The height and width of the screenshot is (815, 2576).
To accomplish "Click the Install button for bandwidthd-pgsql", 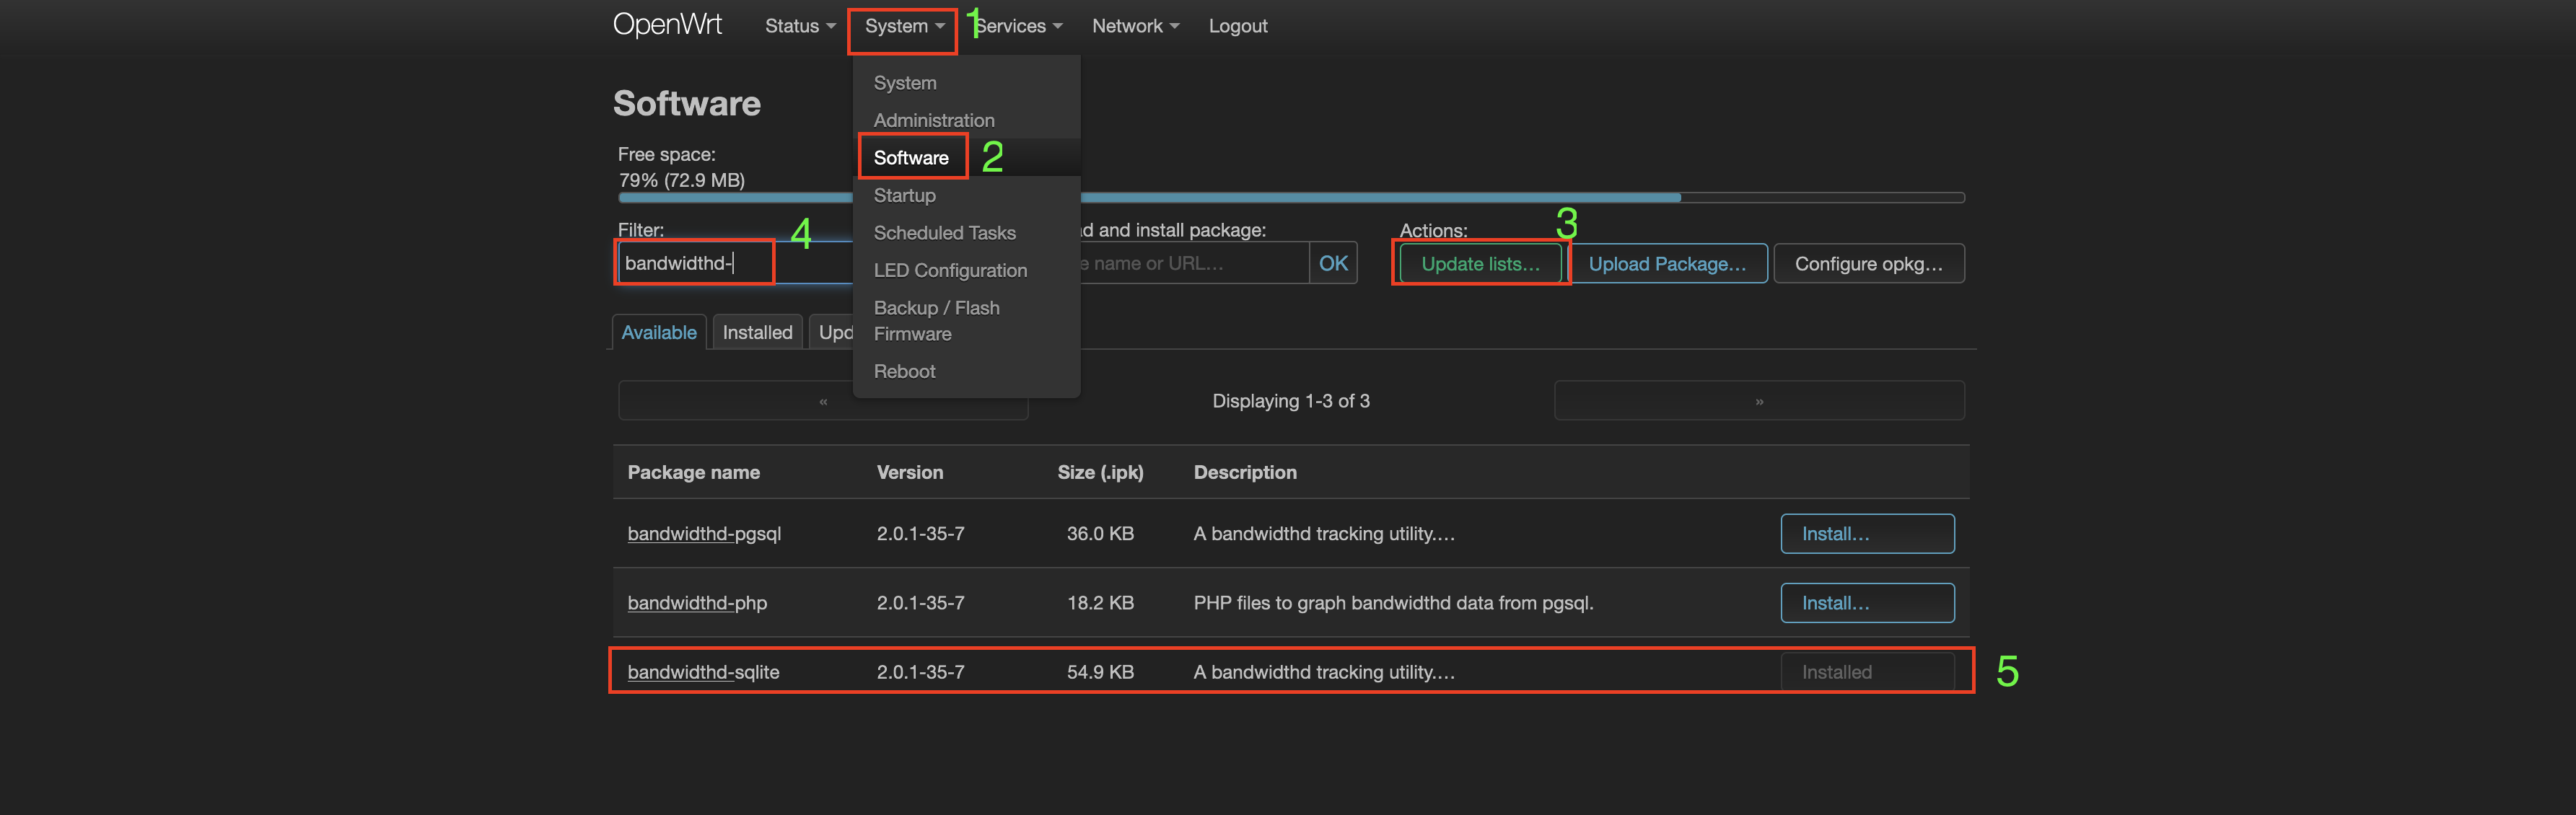I will [1868, 532].
